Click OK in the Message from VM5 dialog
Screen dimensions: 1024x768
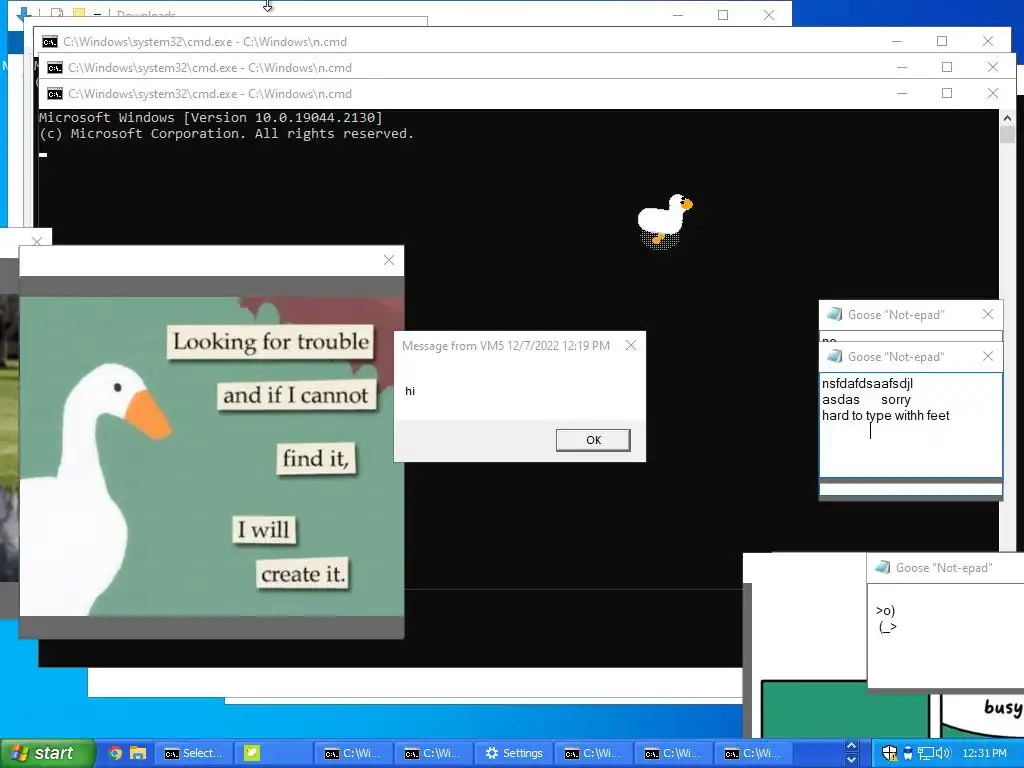(x=593, y=440)
